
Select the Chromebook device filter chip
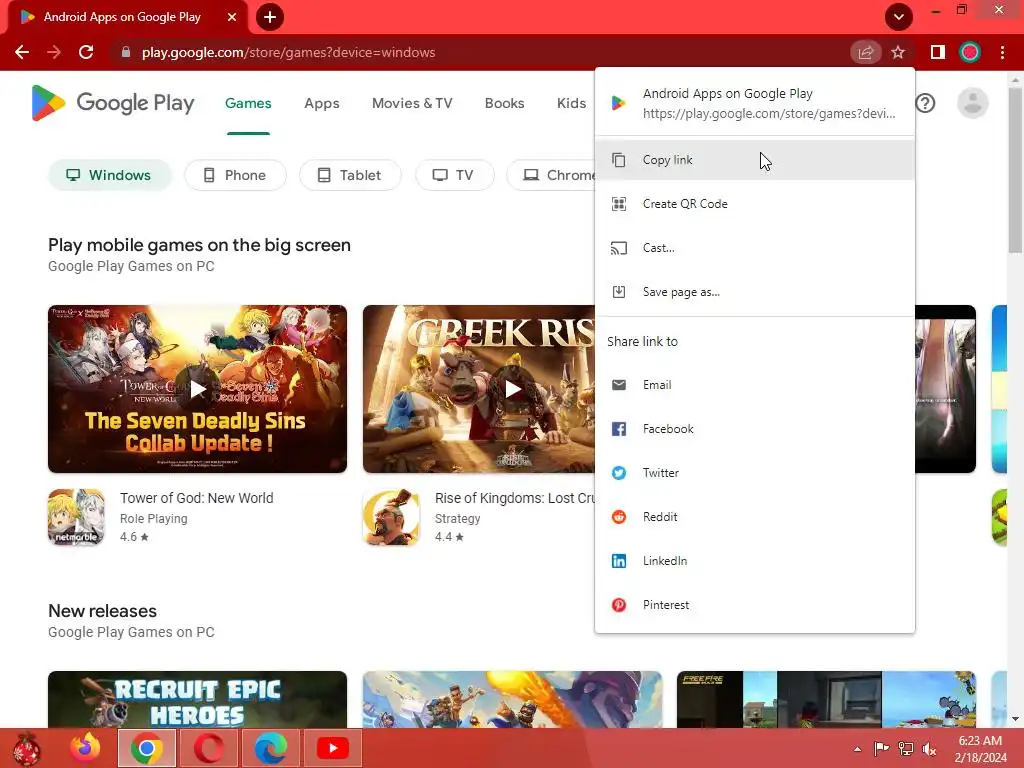[x=552, y=175]
